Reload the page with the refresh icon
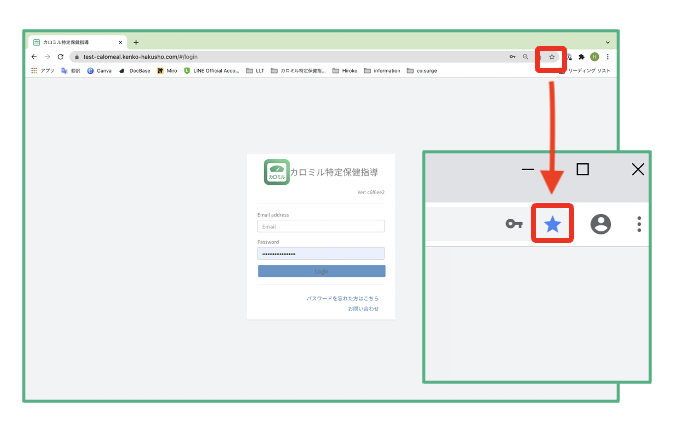 tap(60, 57)
